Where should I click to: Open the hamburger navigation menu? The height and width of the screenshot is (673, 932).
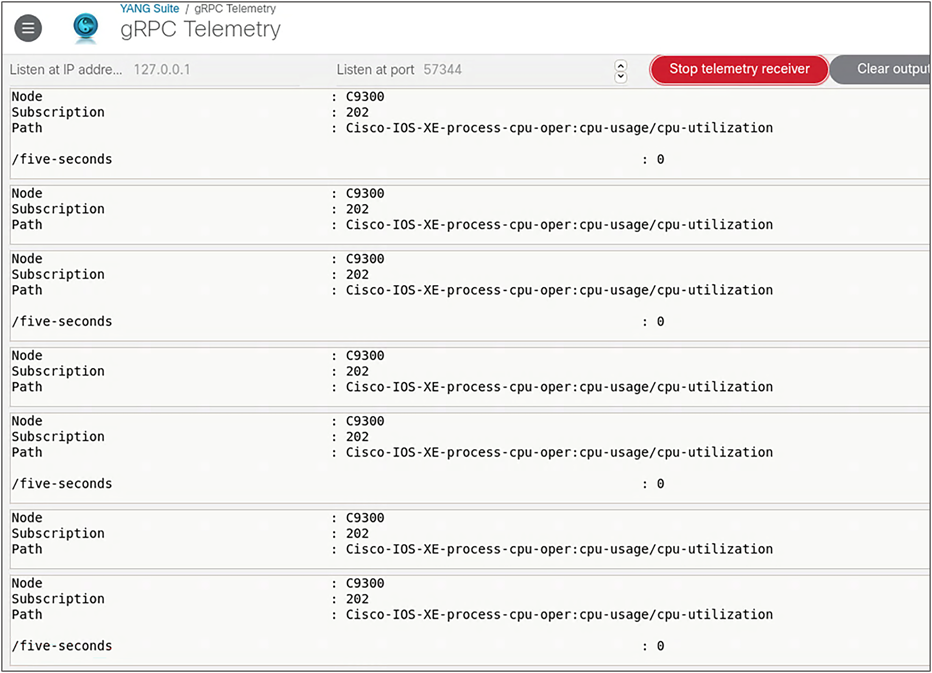tap(28, 28)
